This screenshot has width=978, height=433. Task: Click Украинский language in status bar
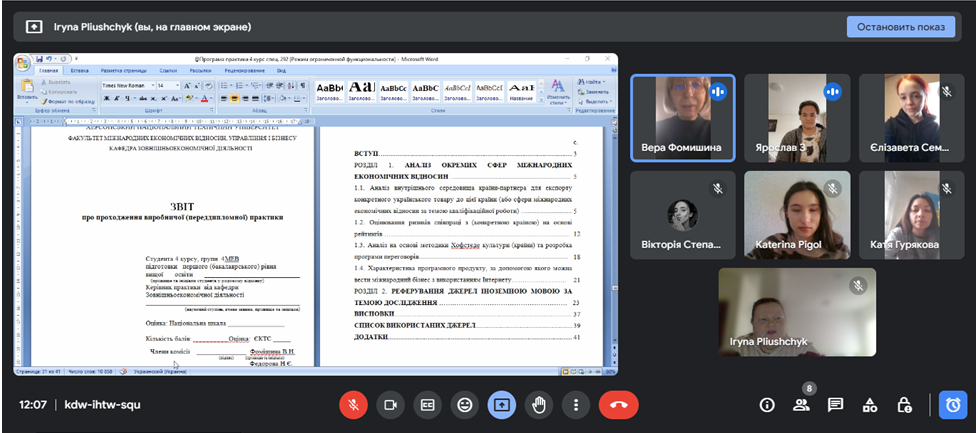[x=160, y=371]
